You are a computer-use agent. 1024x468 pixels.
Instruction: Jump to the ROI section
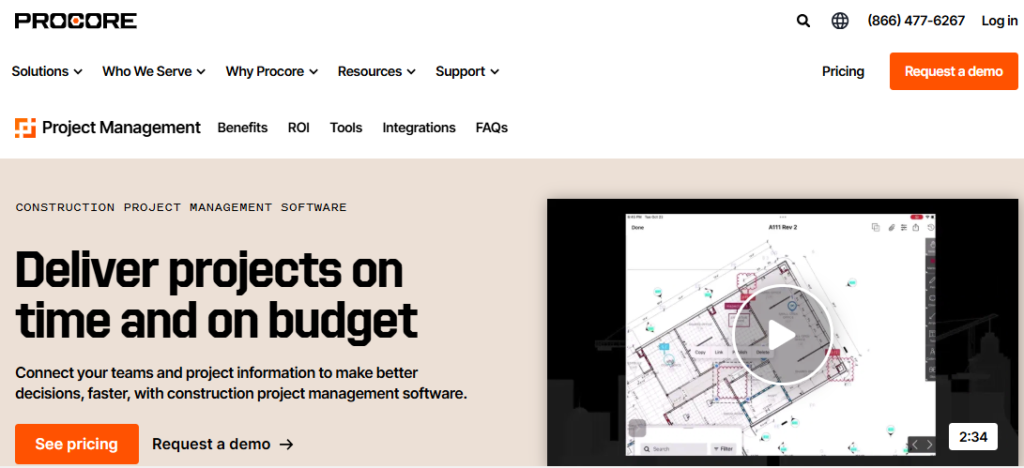click(x=298, y=127)
